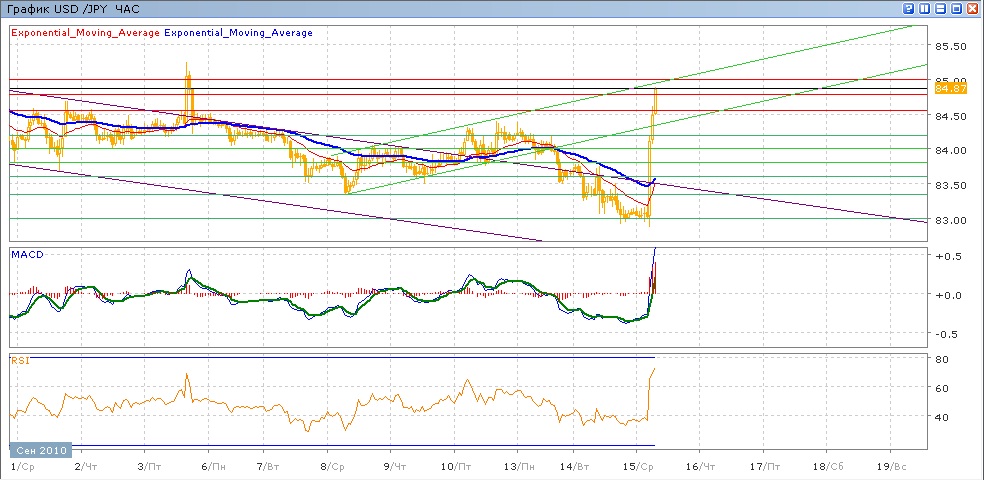Close the USD/JPY chart window
Viewport: 984px width, 480px height.
pos(972,8)
